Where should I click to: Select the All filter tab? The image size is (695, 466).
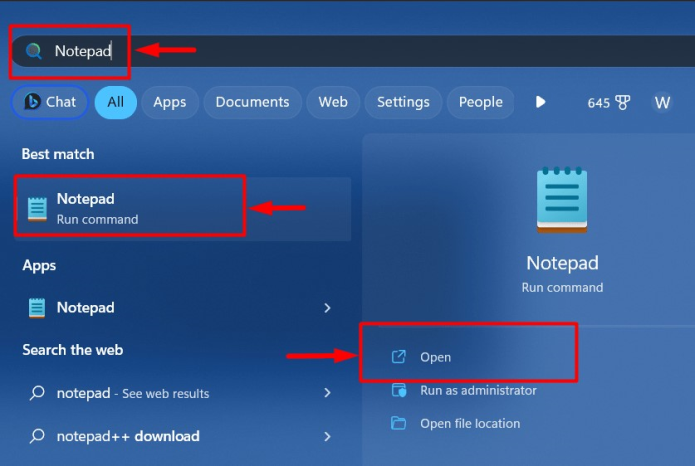[x=115, y=102]
